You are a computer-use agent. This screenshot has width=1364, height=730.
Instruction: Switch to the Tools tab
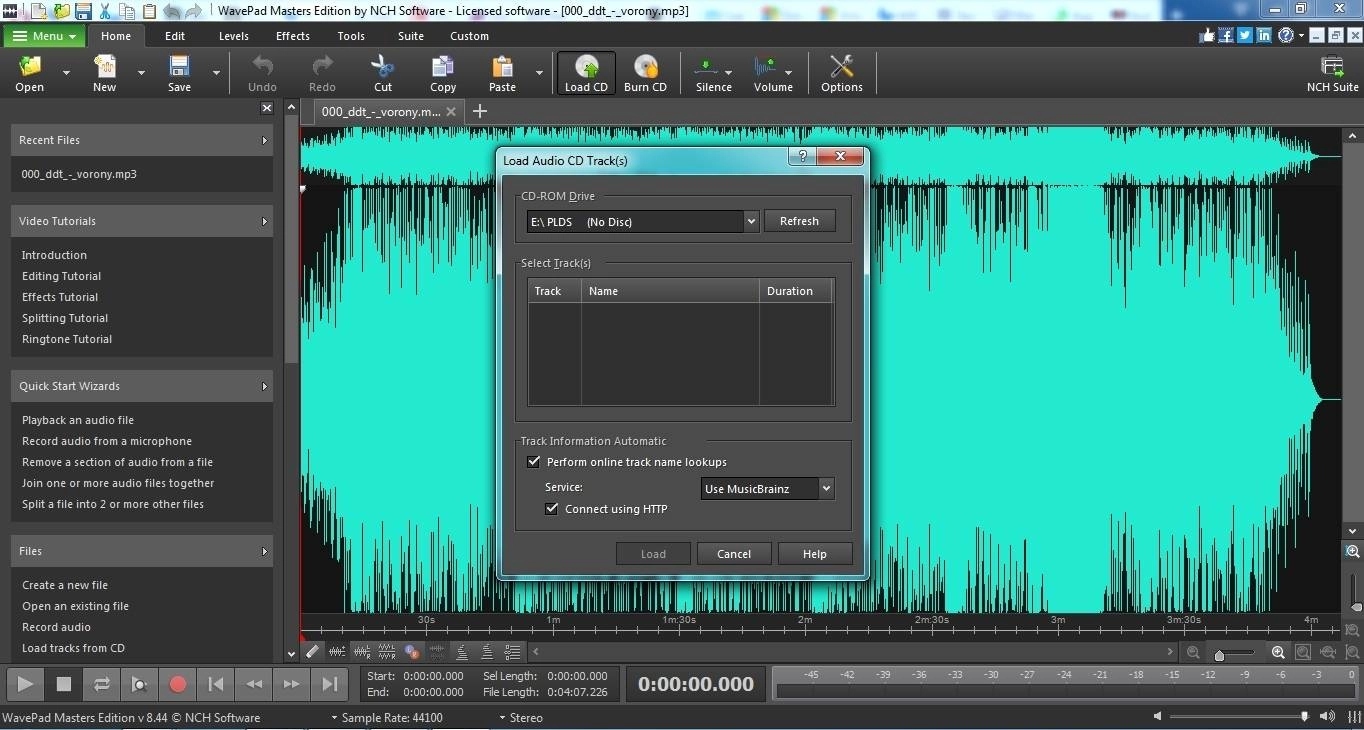[x=351, y=36]
